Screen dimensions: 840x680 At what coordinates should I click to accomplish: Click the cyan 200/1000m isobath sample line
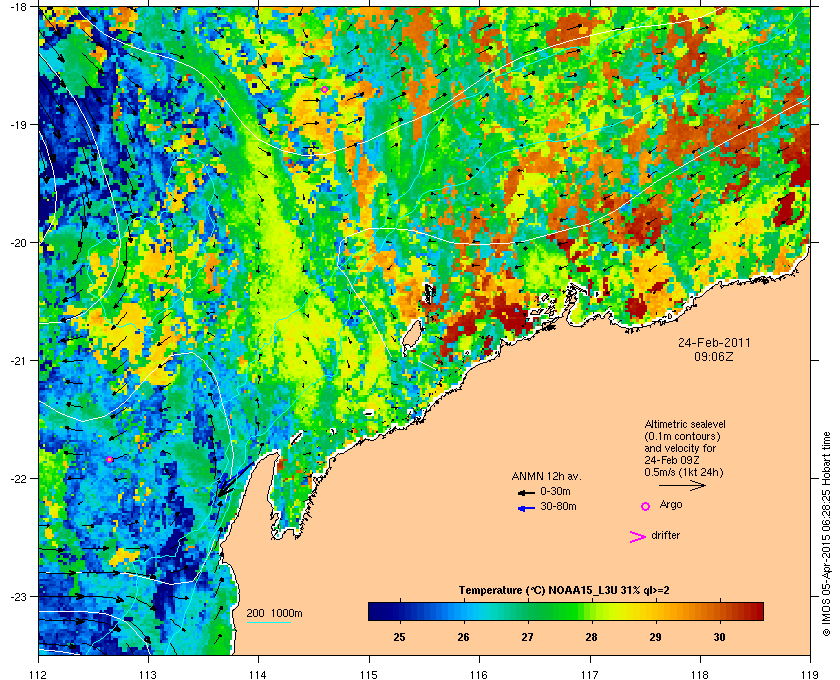[268, 623]
